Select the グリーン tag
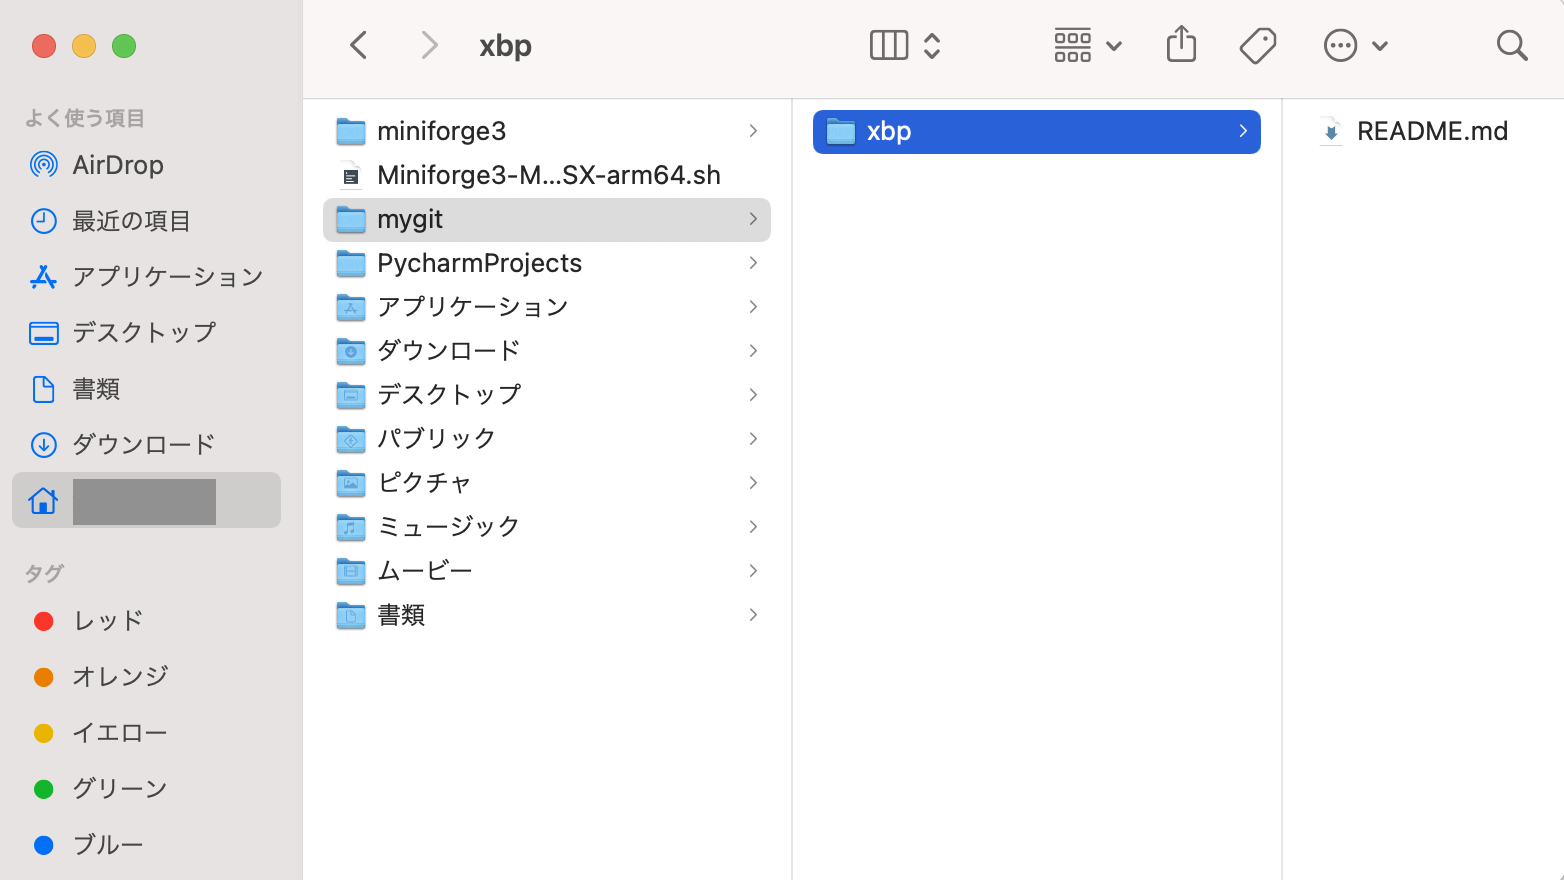 point(119,789)
